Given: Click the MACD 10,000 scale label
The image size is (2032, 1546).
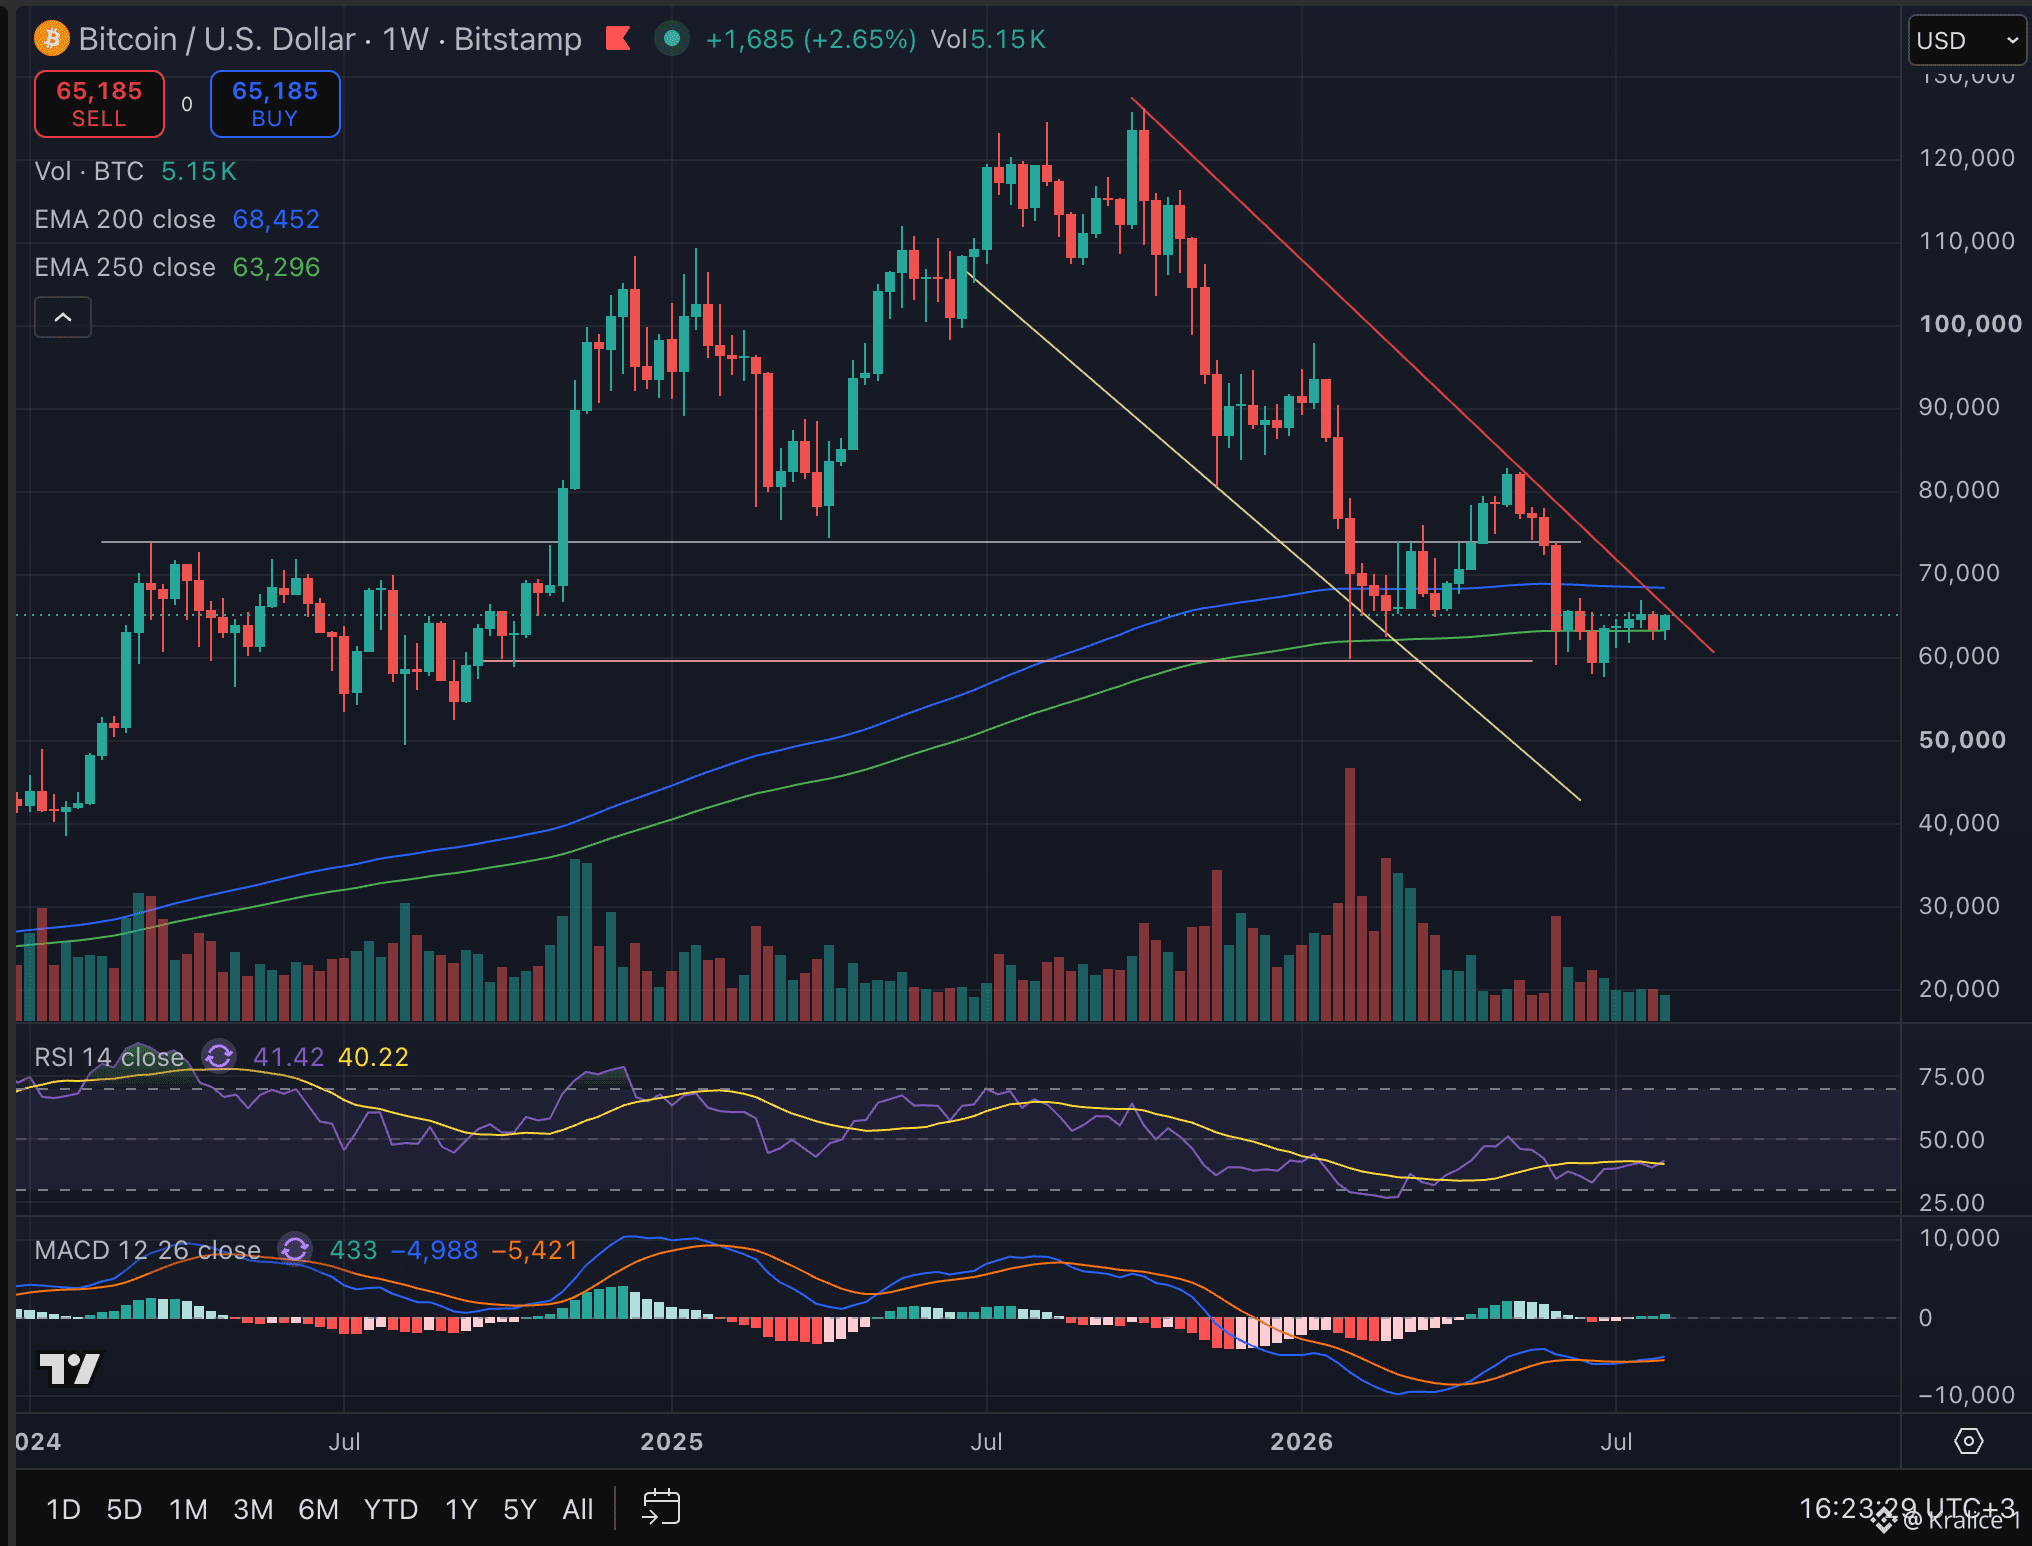Looking at the screenshot, I should 1959,1237.
